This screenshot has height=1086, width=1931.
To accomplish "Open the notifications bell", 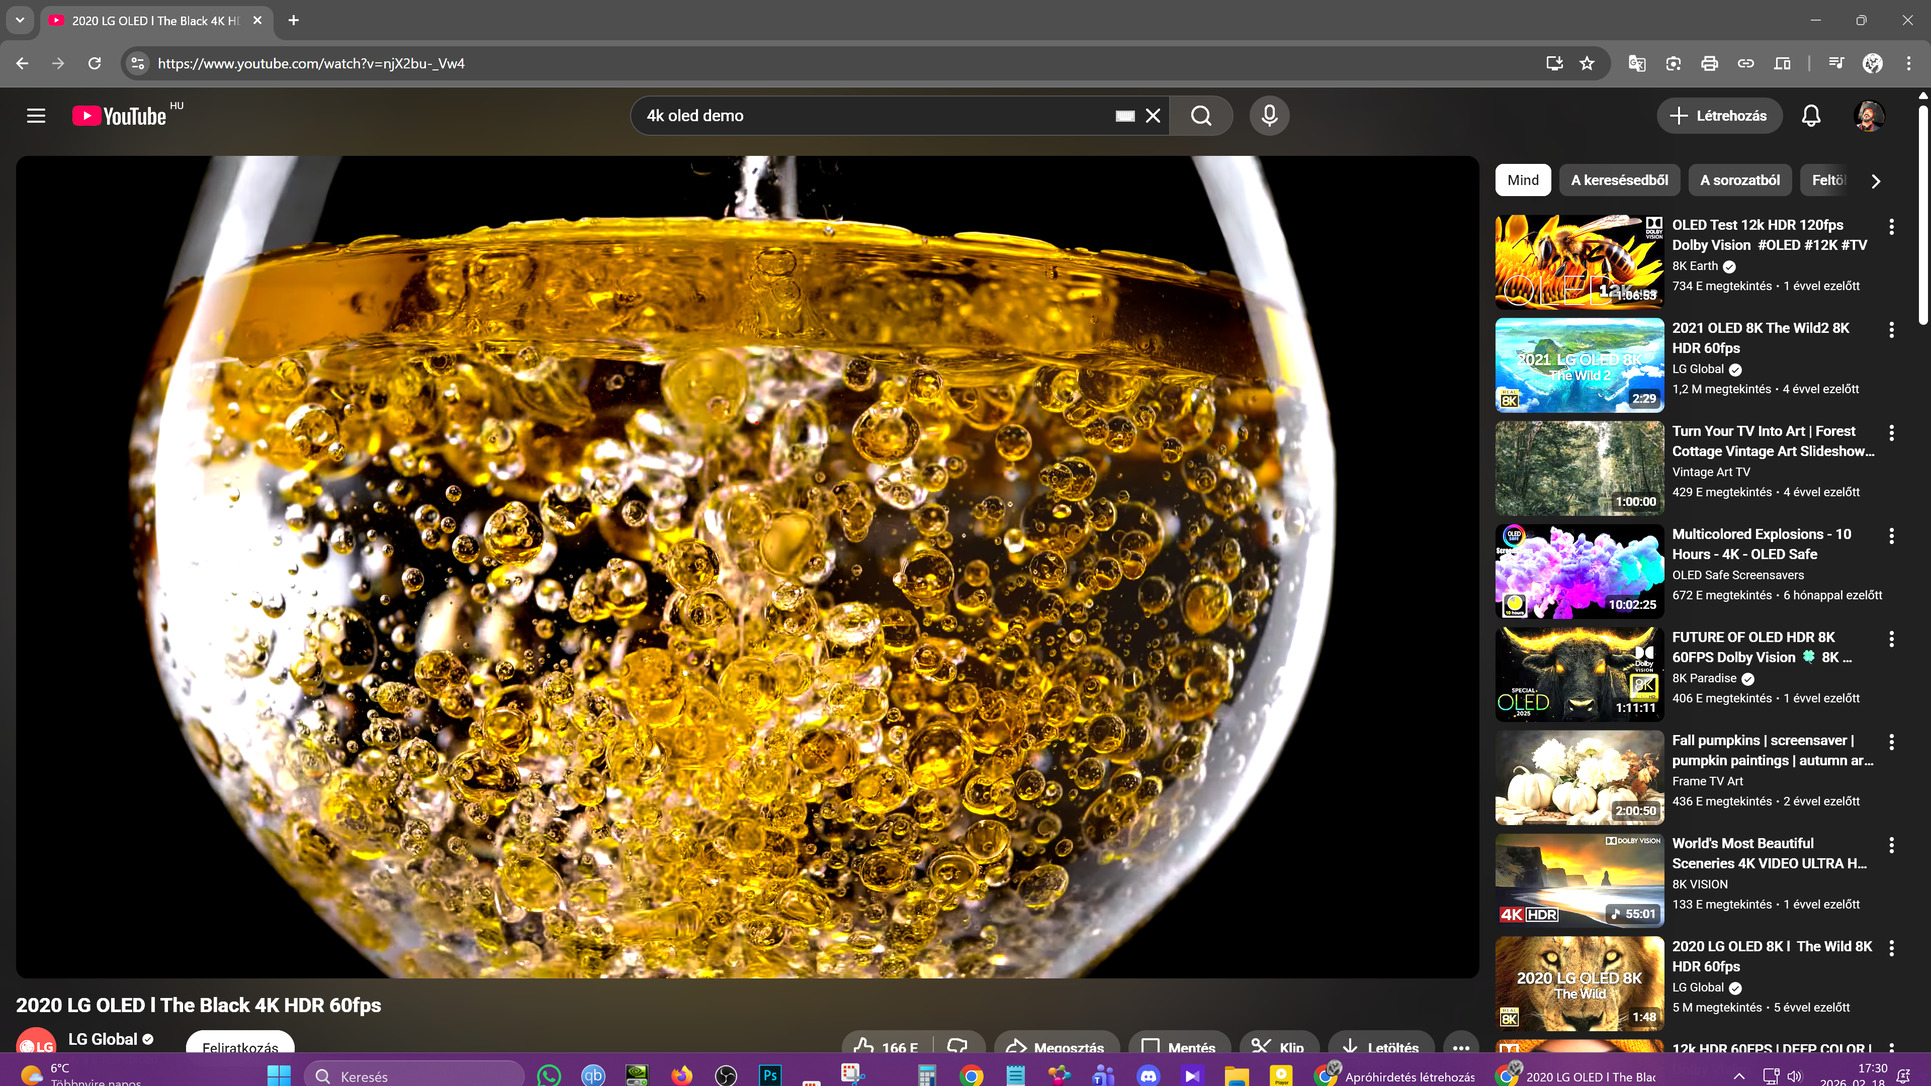I will click(x=1811, y=116).
